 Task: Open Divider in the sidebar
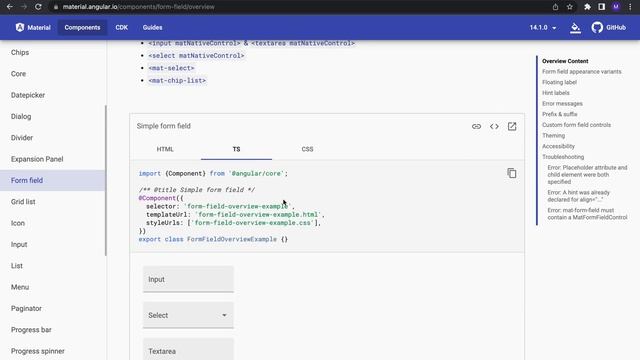[53, 138]
